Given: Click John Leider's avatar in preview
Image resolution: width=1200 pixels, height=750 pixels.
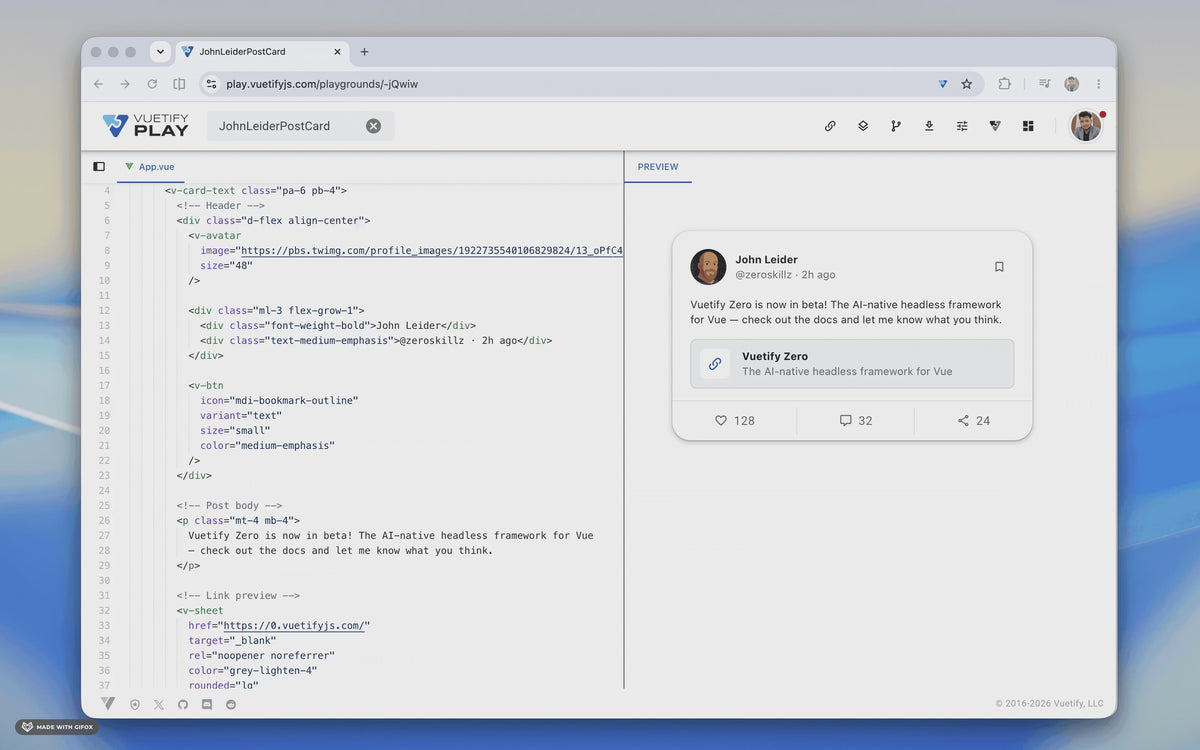Looking at the screenshot, I should tap(708, 267).
